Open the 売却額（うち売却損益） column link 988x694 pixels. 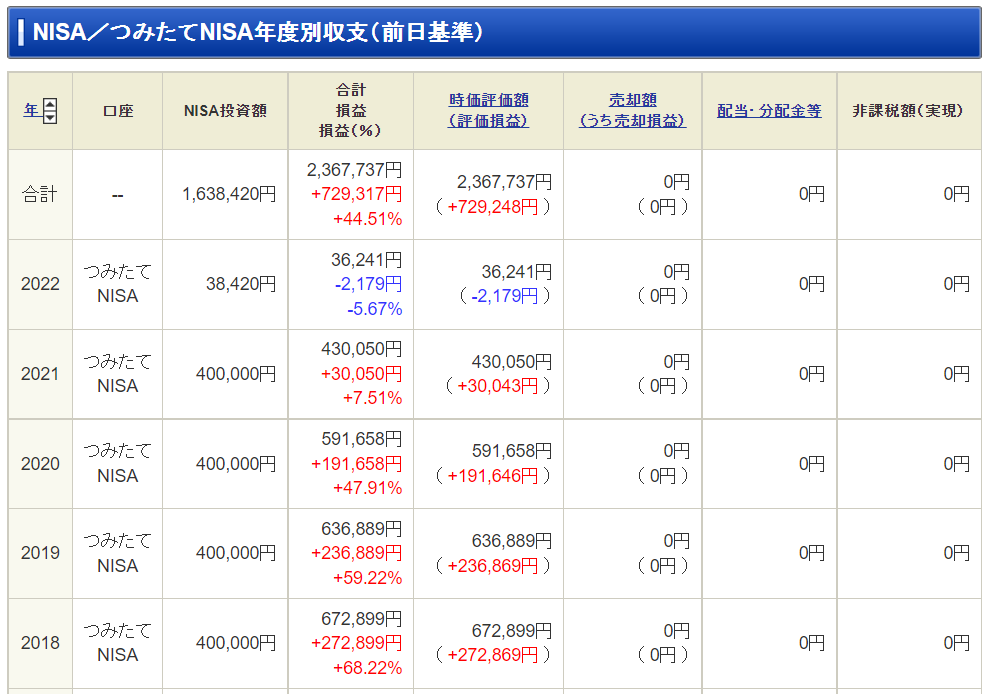point(632,110)
